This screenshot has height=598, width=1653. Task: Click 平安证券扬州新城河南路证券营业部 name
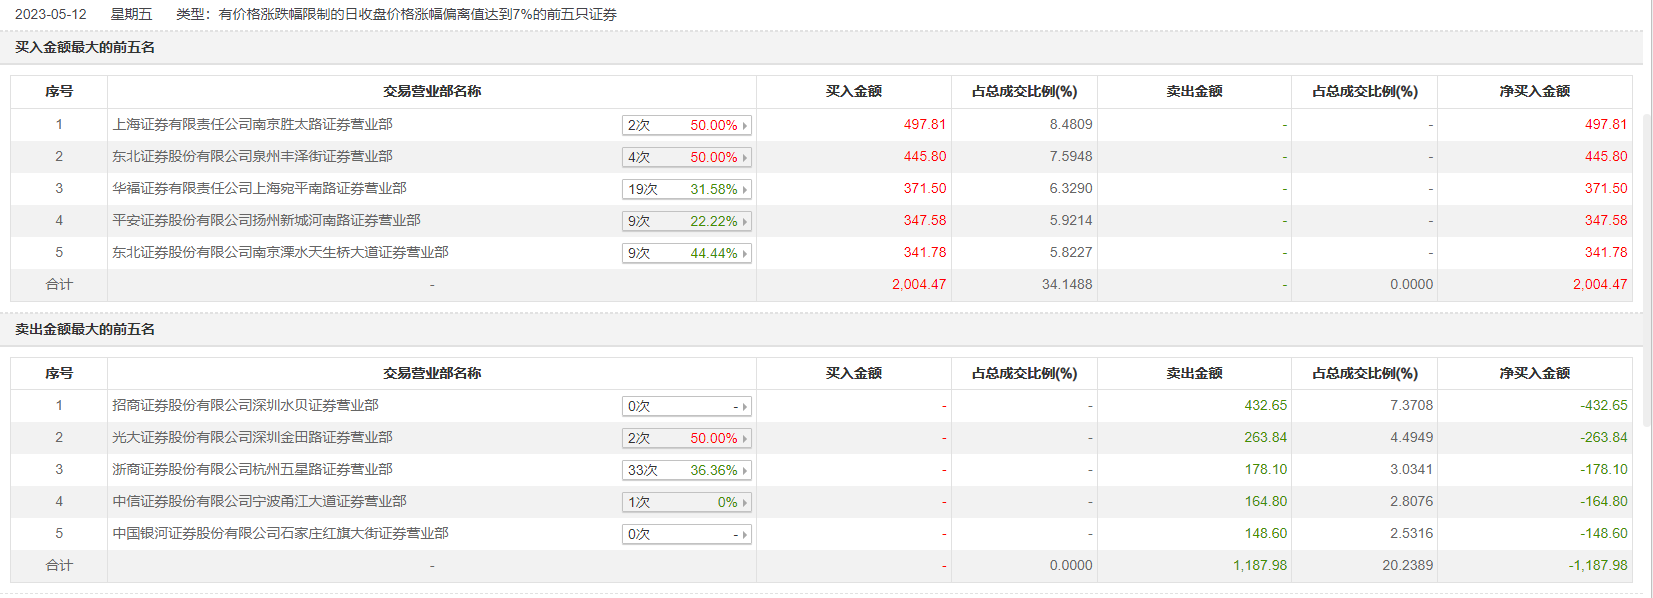(266, 221)
